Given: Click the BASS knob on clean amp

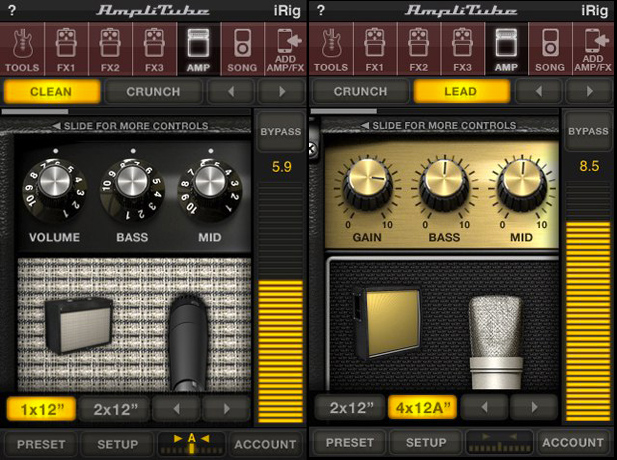Looking at the screenshot, I should click(x=132, y=190).
